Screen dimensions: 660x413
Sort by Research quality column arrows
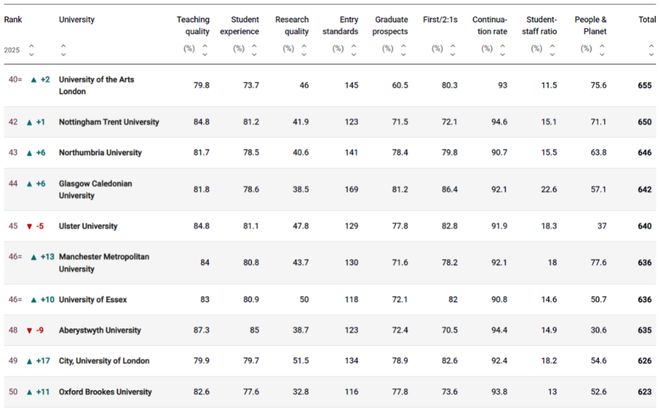coord(304,50)
